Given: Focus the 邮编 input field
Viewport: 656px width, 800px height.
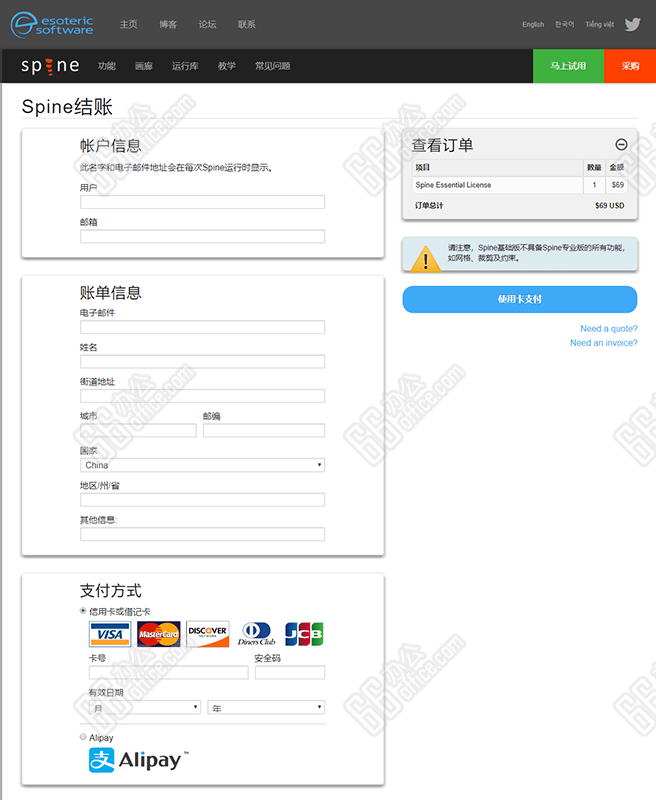Looking at the screenshot, I should (x=264, y=431).
